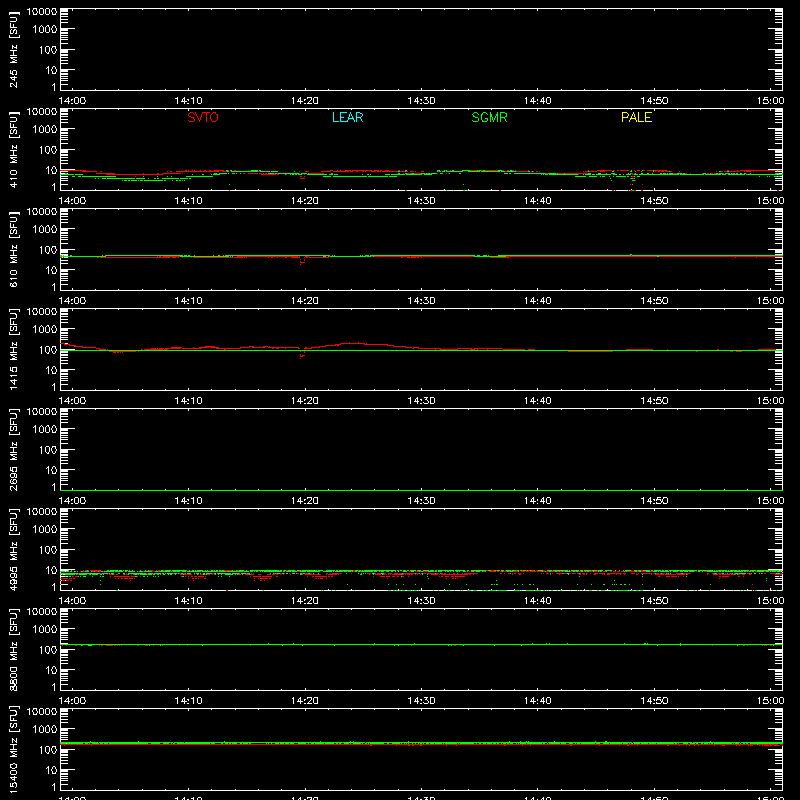Click 14:40 time label below 4995 MHz panel
The image size is (800, 800).
point(538,601)
